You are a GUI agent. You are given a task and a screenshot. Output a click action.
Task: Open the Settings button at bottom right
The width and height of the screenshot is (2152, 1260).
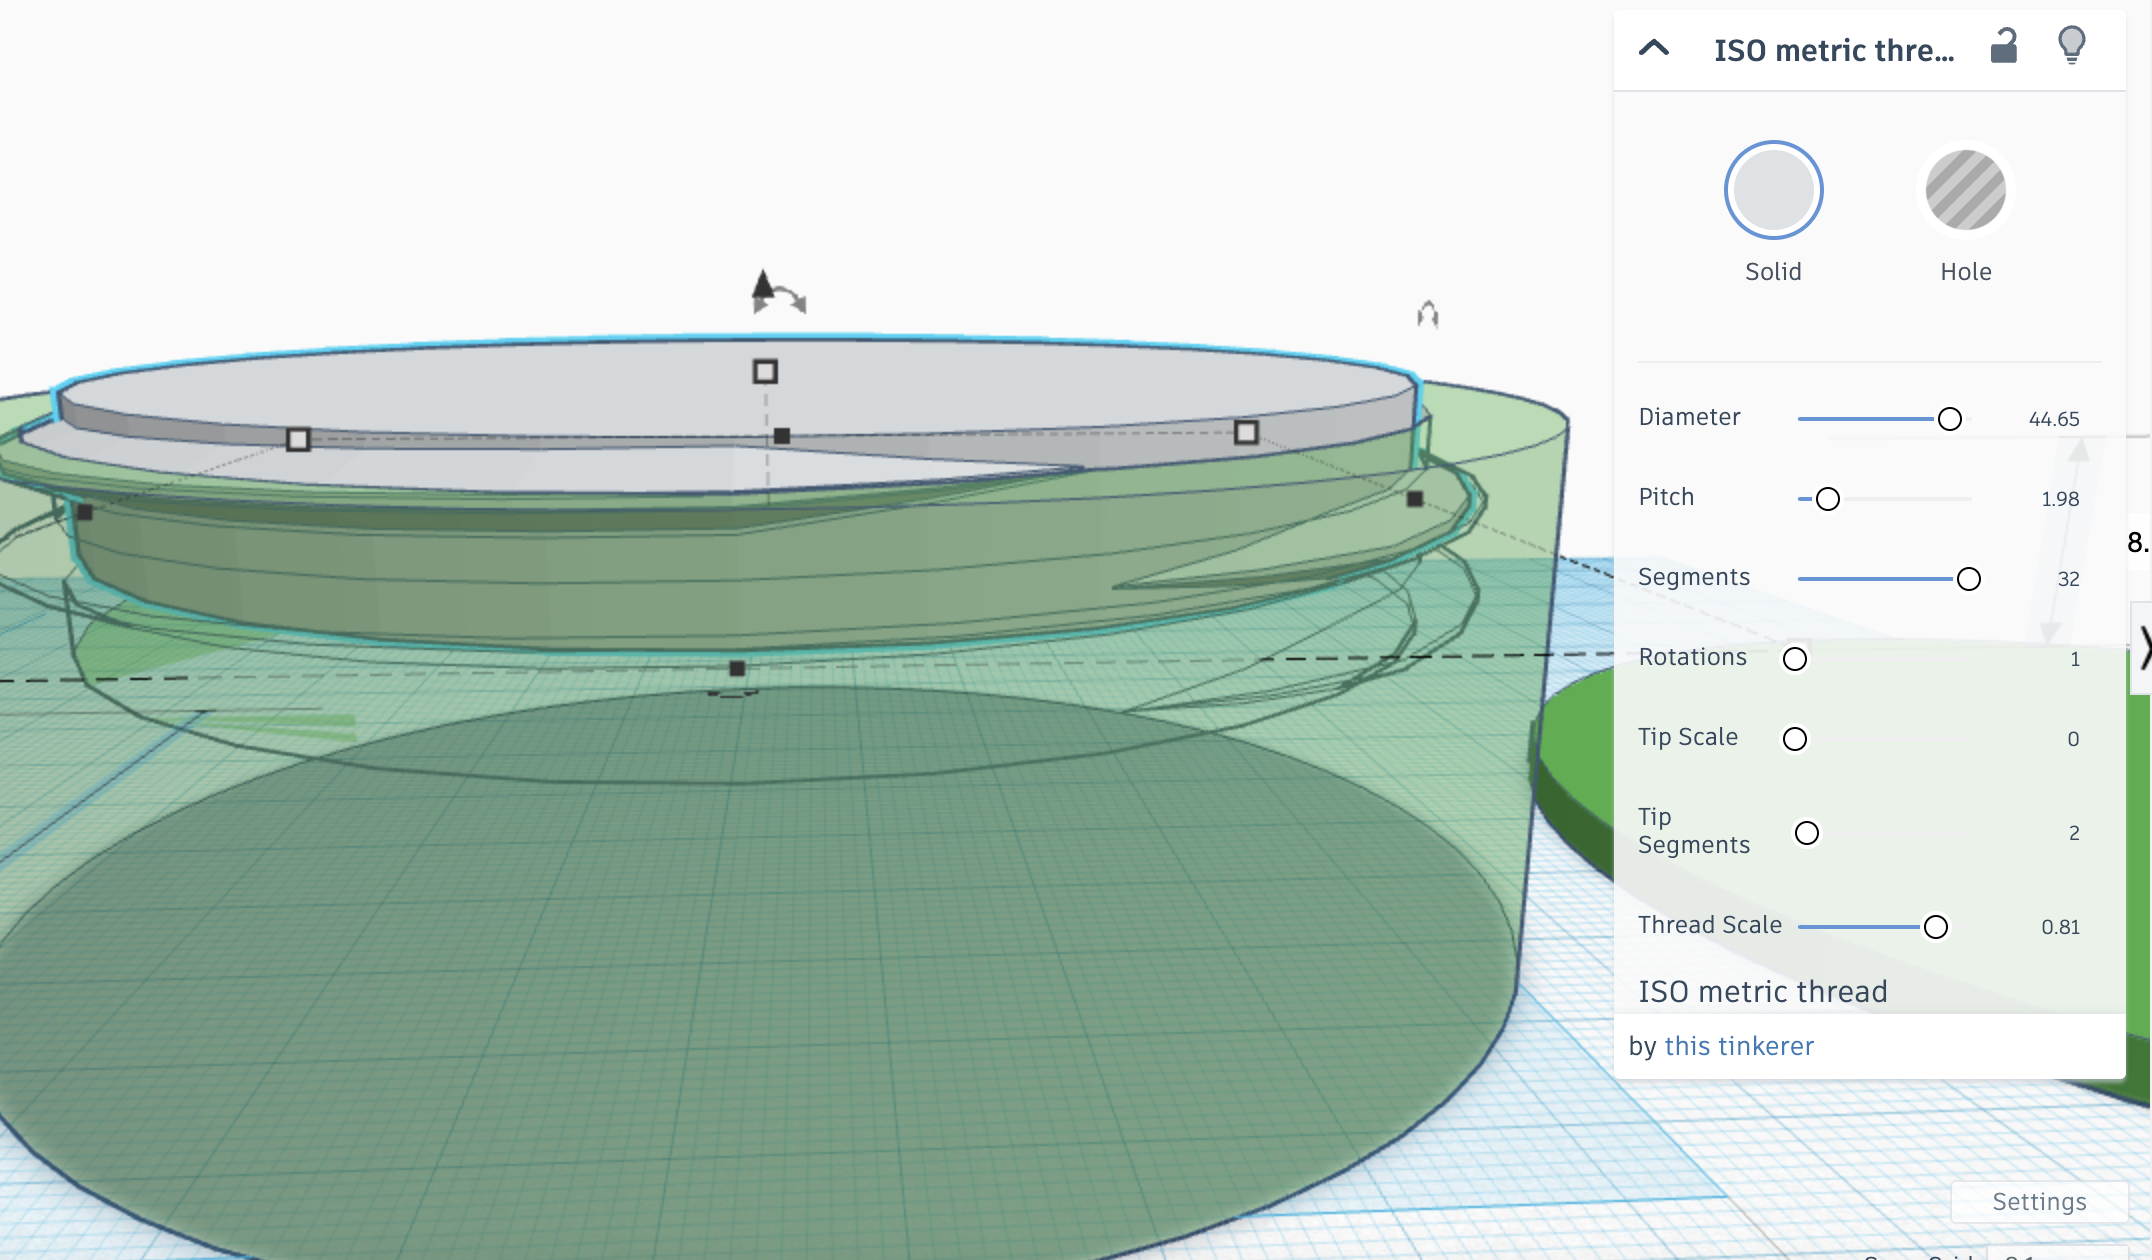(2038, 1201)
